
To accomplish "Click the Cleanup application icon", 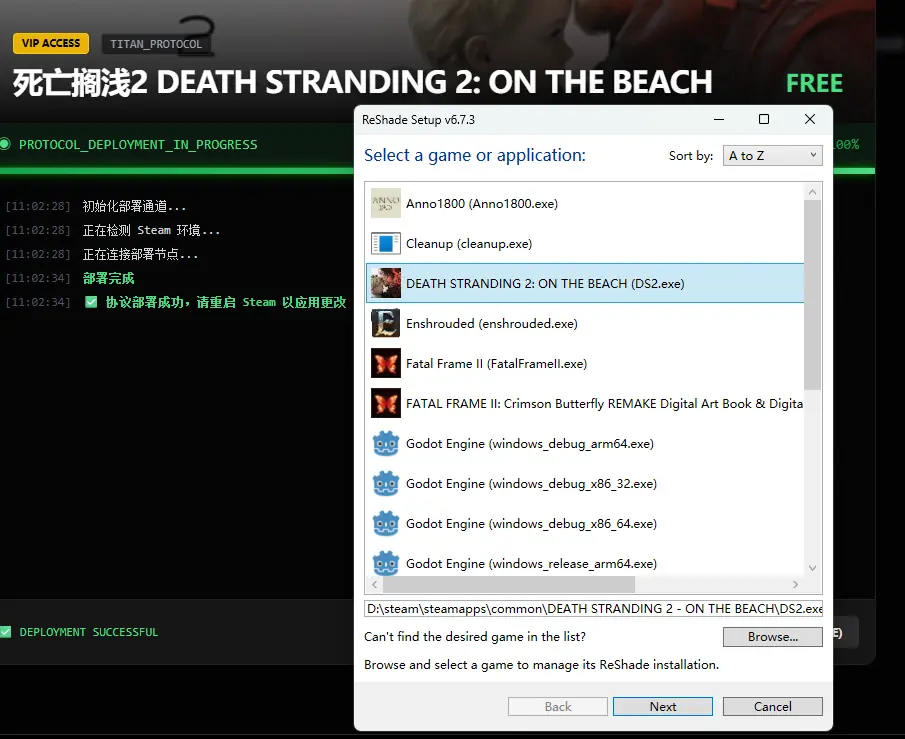I will 386,244.
